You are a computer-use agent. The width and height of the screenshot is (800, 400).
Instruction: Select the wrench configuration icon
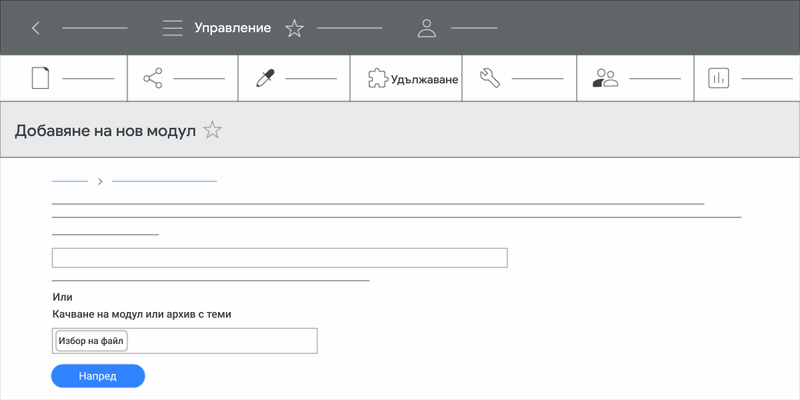pyautogui.click(x=490, y=79)
